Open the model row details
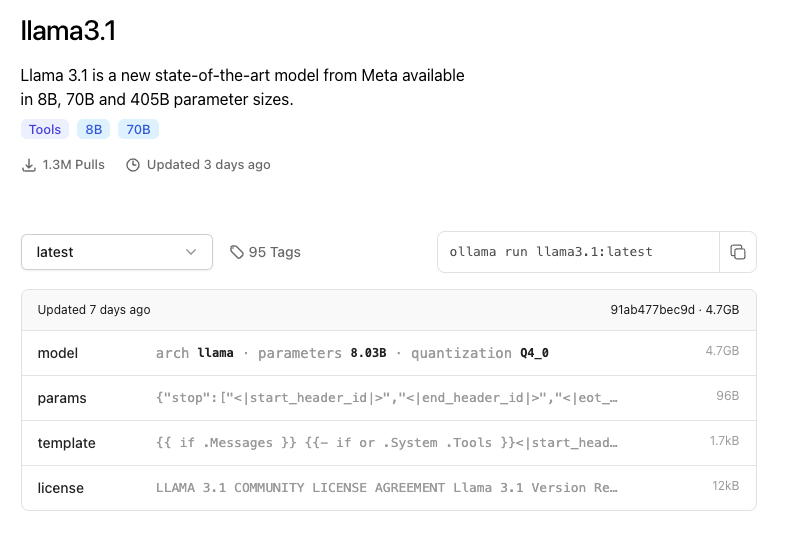Viewport: 786px width, 539px height. pos(388,353)
